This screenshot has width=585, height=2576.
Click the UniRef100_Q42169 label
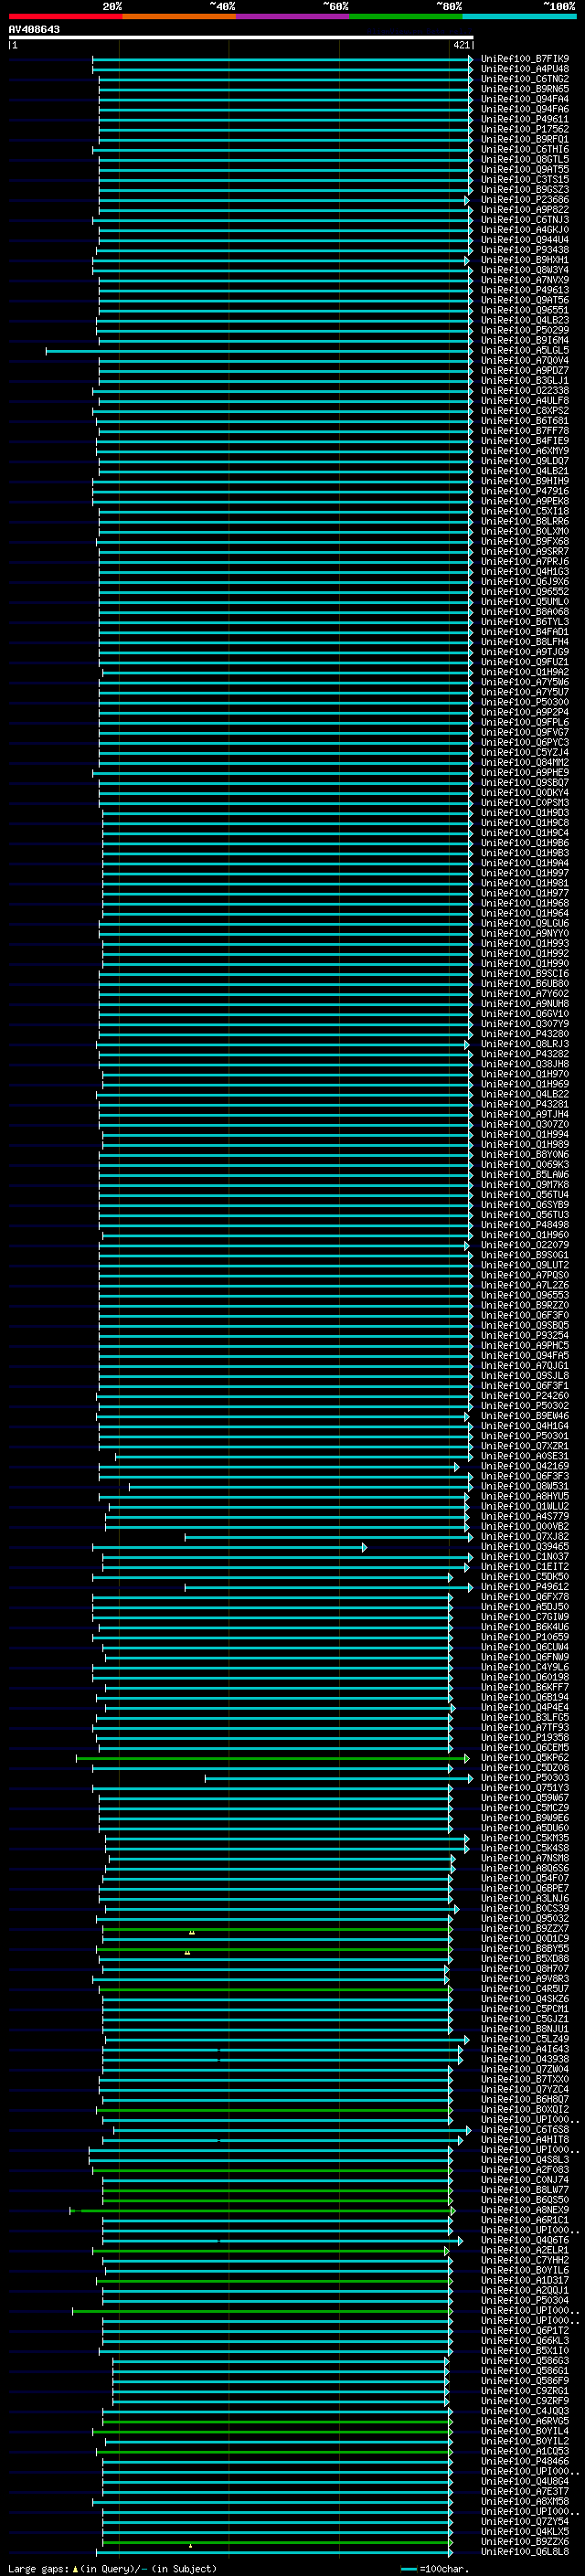click(x=525, y=1467)
